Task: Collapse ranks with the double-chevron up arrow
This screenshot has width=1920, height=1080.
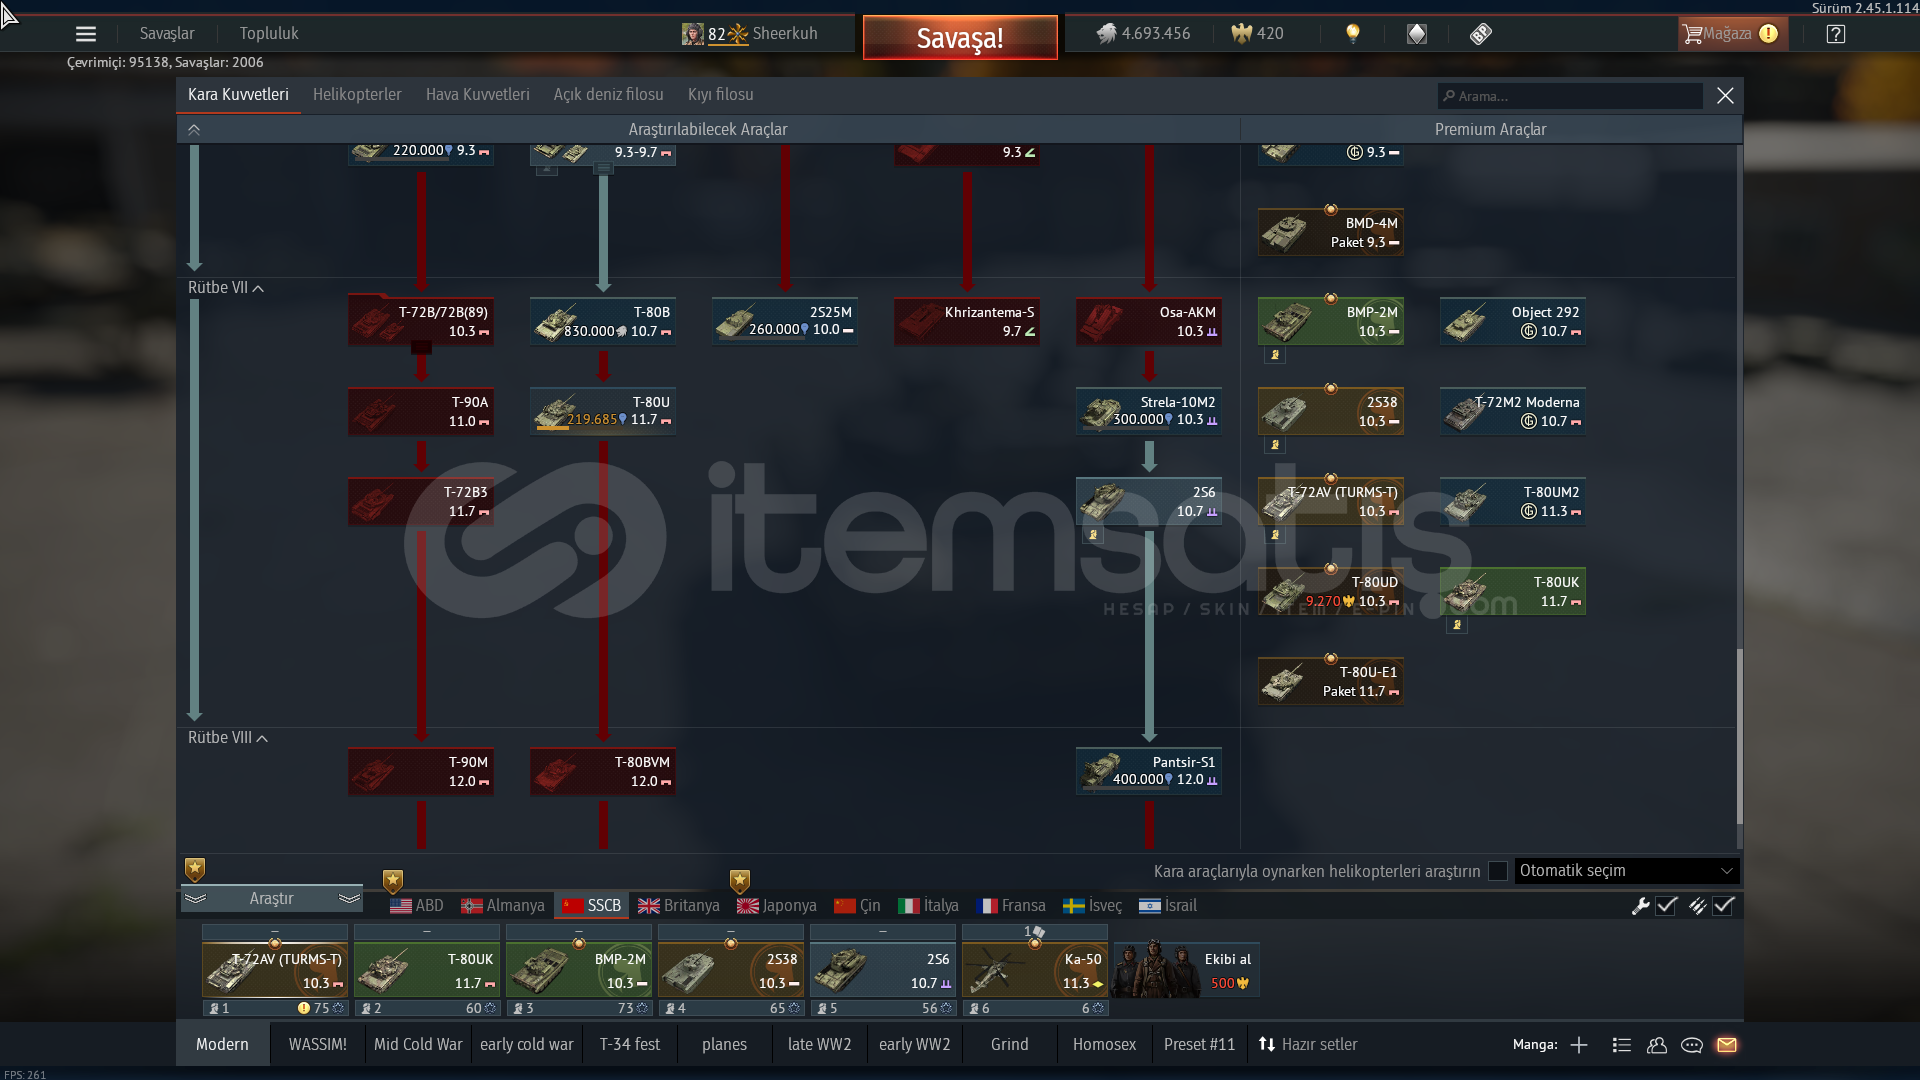Action: (194, 130)
